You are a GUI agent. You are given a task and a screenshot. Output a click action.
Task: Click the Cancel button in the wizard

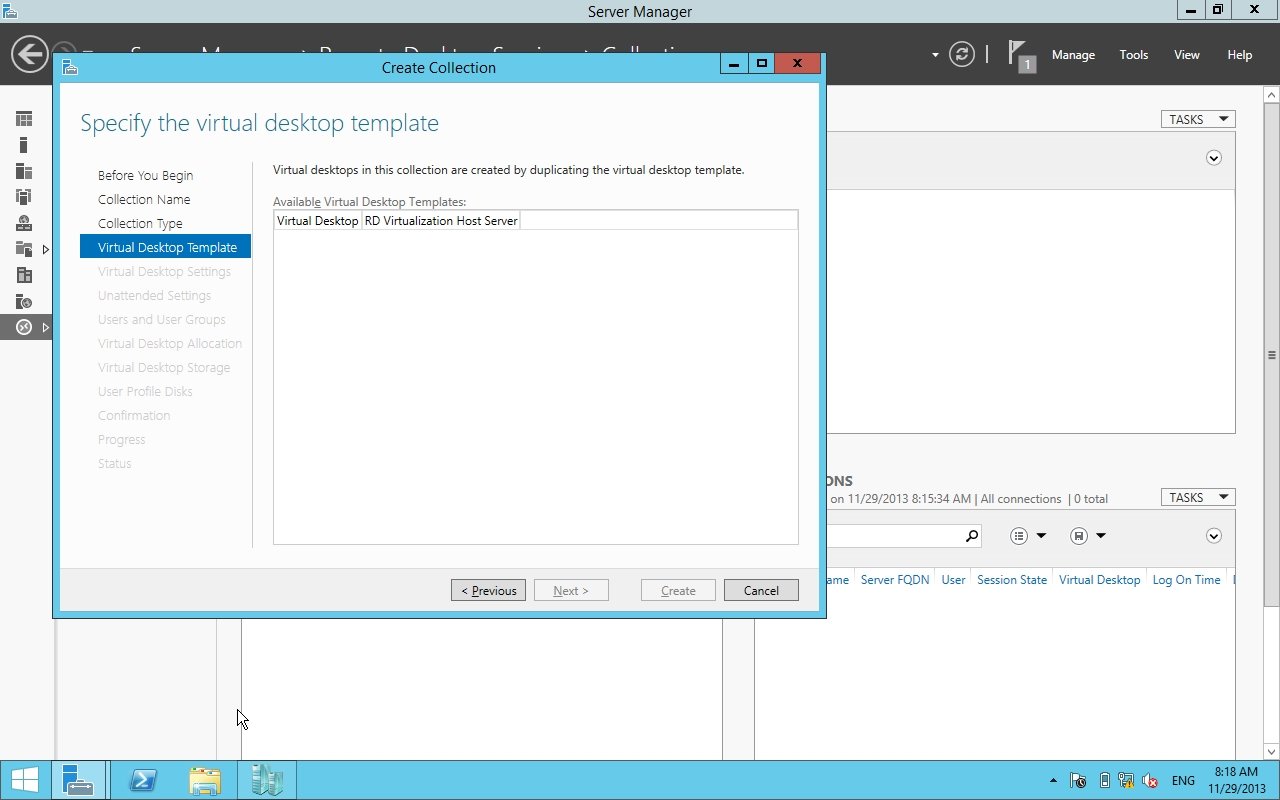pos(761,590)
